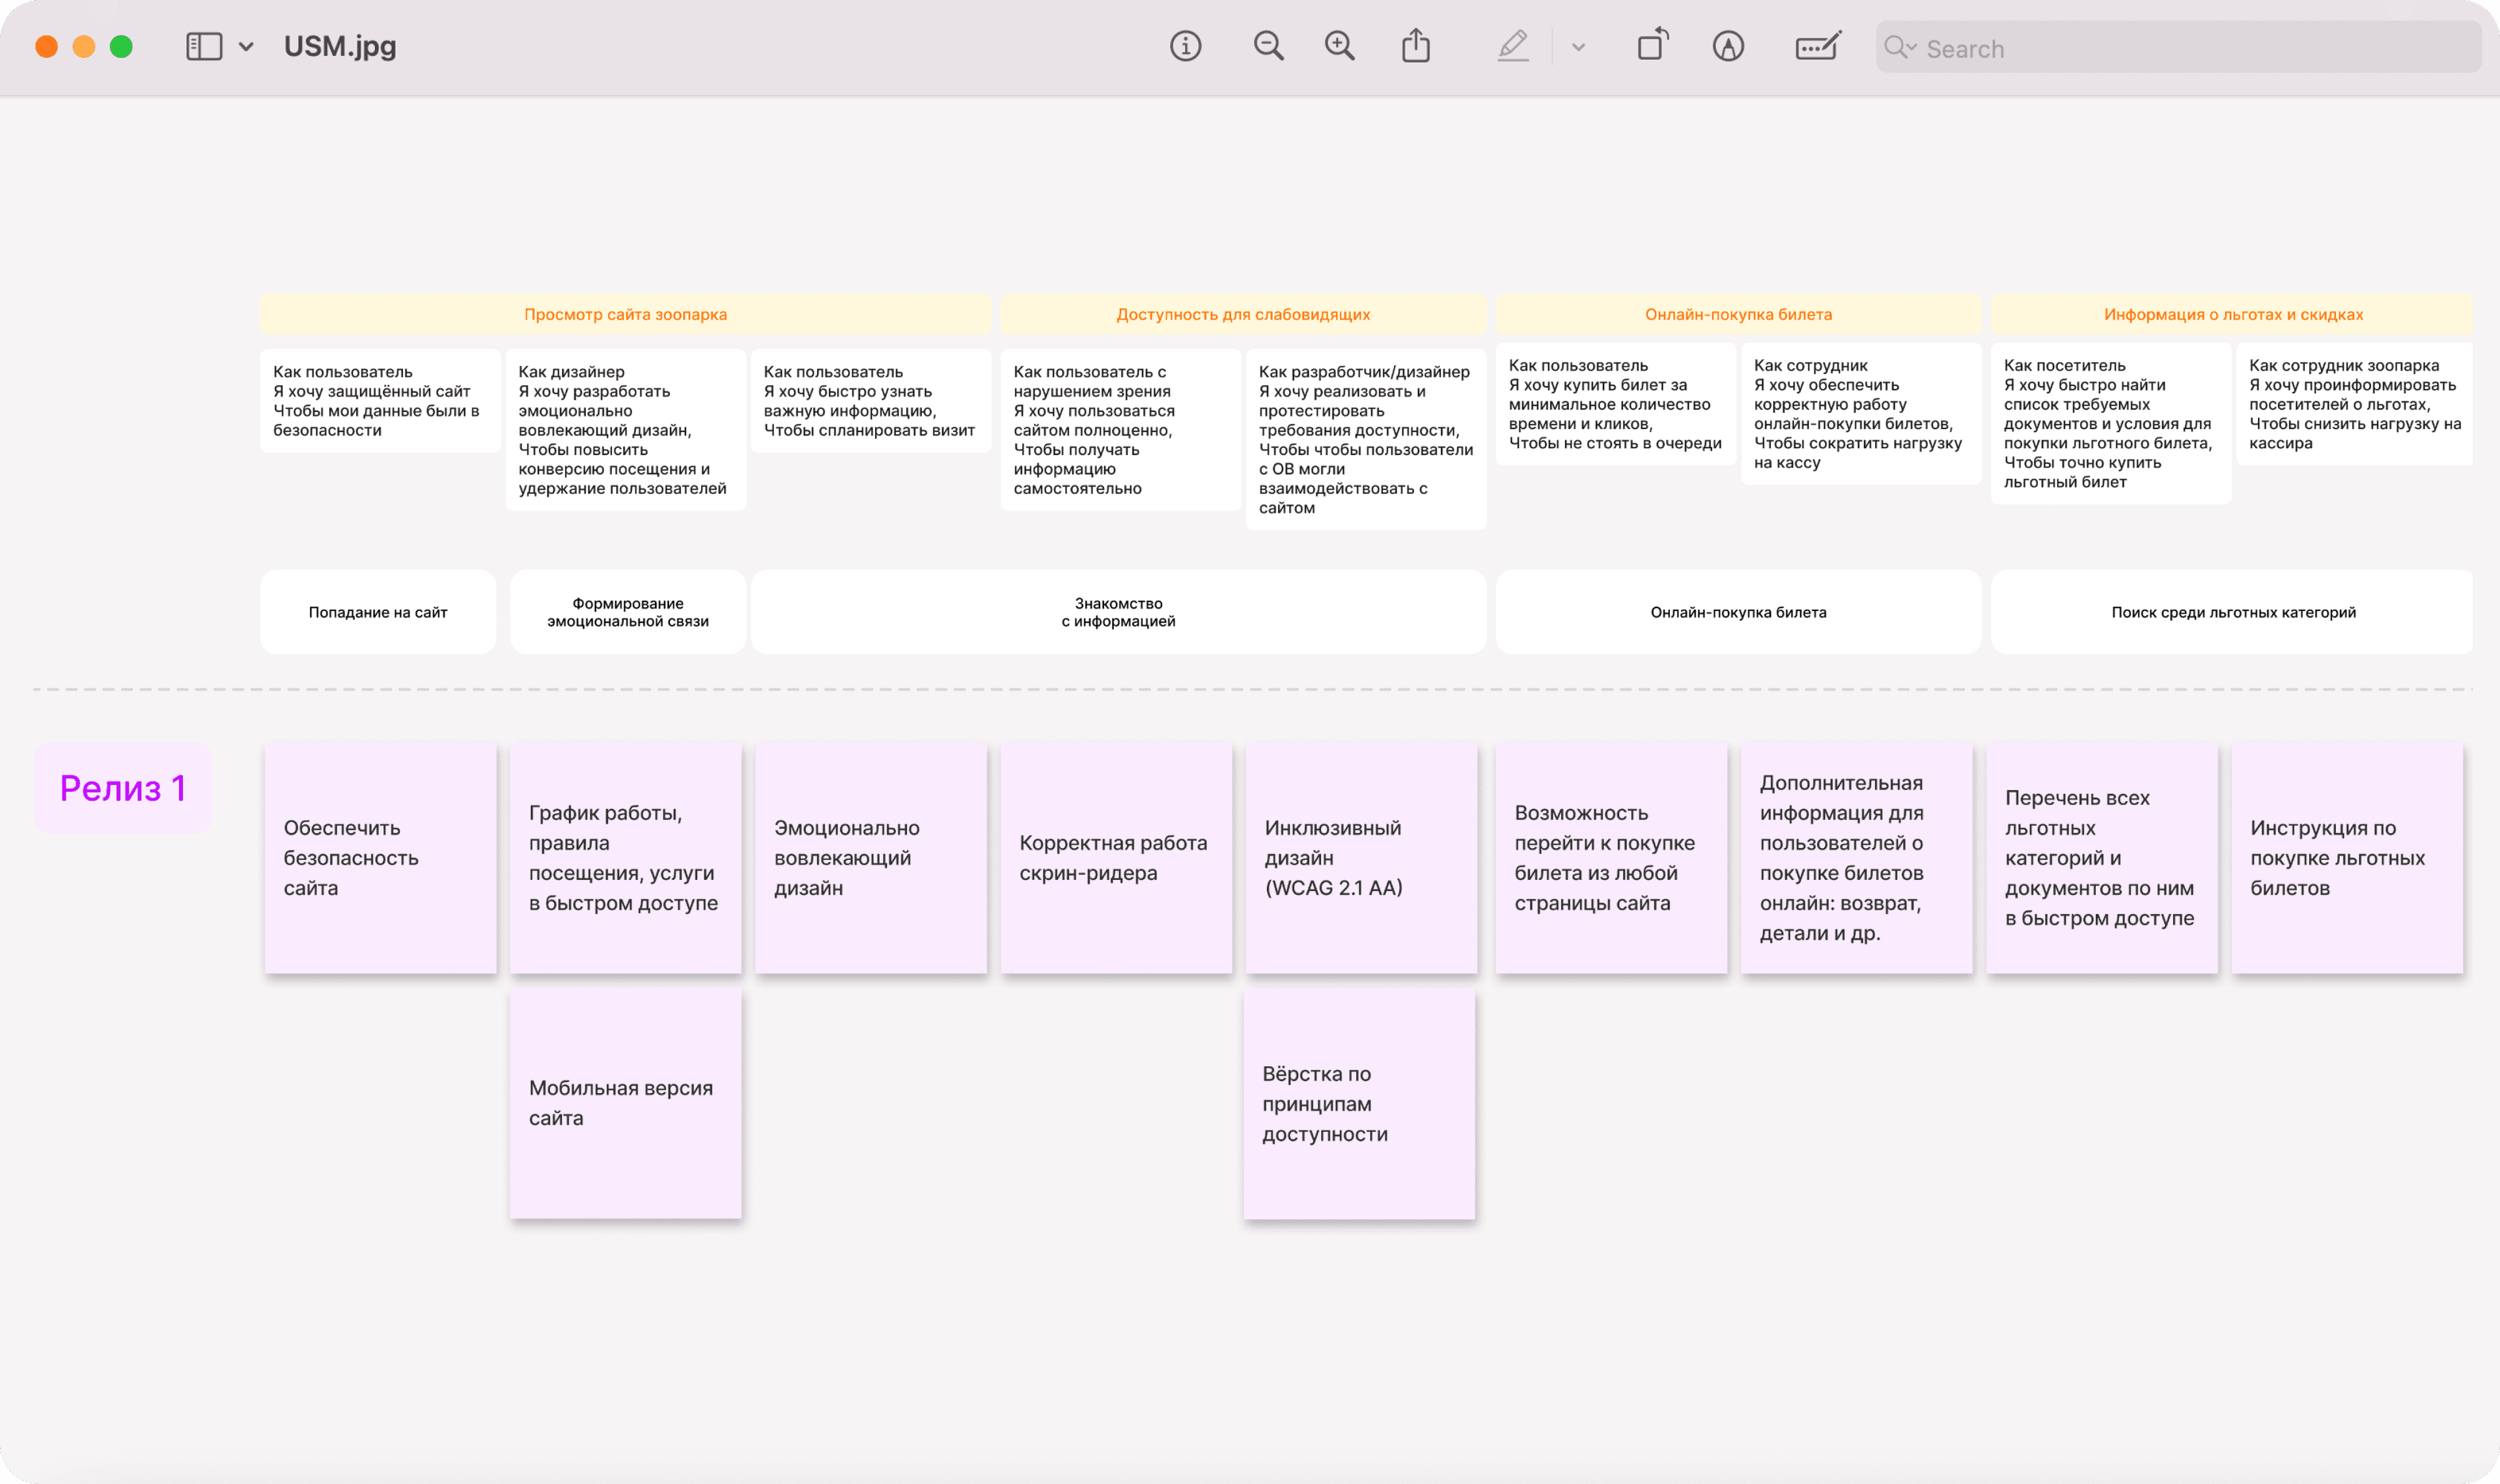Click into the Search field
The image size is (2500, 1484).
coord(2178,47)
